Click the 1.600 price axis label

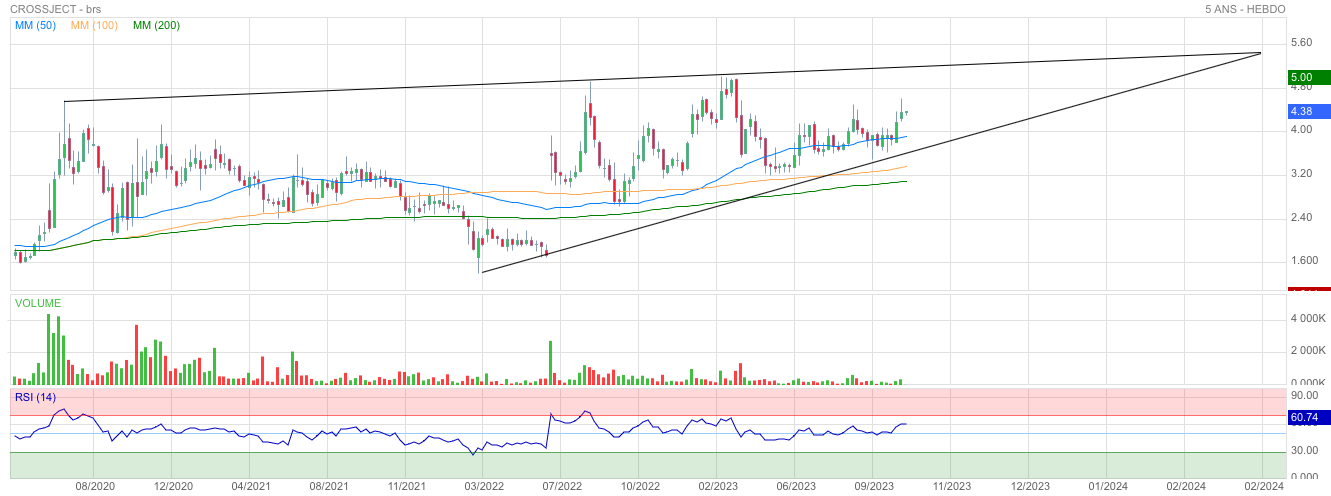(x=1304, y=262)
